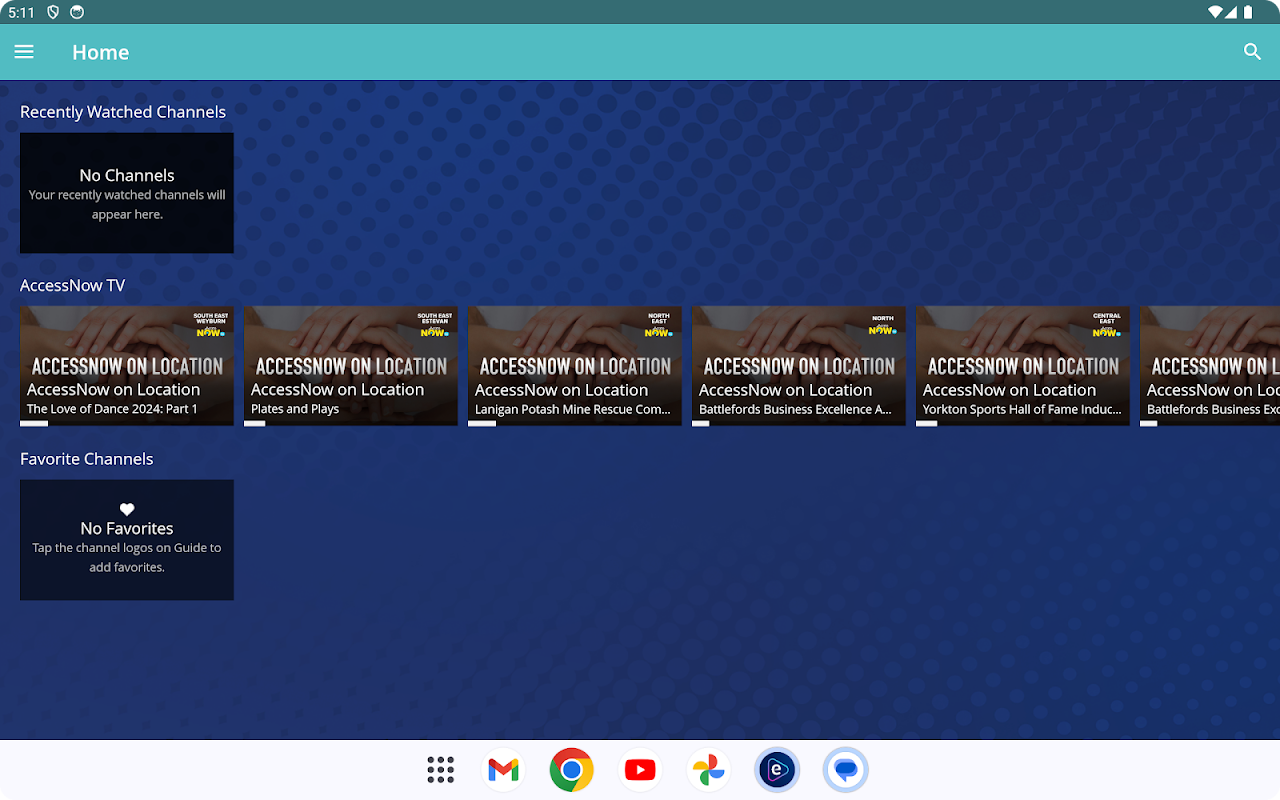The width and height of the screenshot is (1280, 800).
Task: Open The Love of Dance 2024: Part 1
Action: pyautogui.click(x=127, y=366)
